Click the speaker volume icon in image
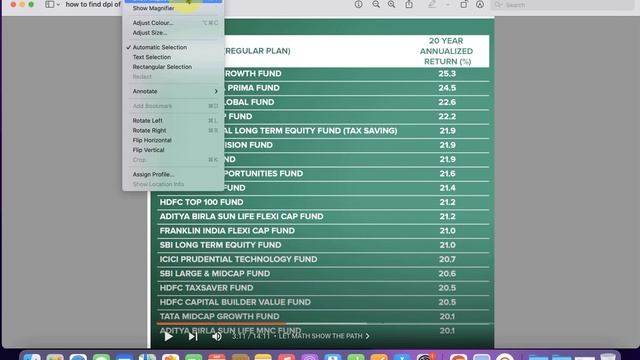The width and height of the screenshot is (640, 360). click(217, 336)
